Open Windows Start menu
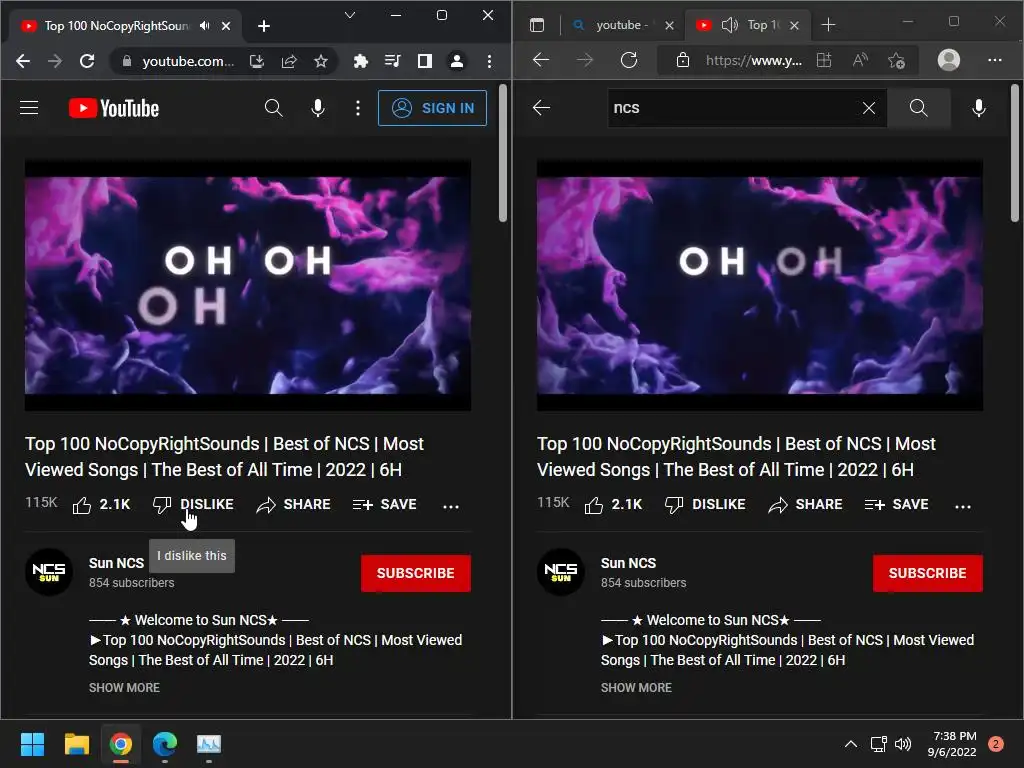 [x=32, y=744]
